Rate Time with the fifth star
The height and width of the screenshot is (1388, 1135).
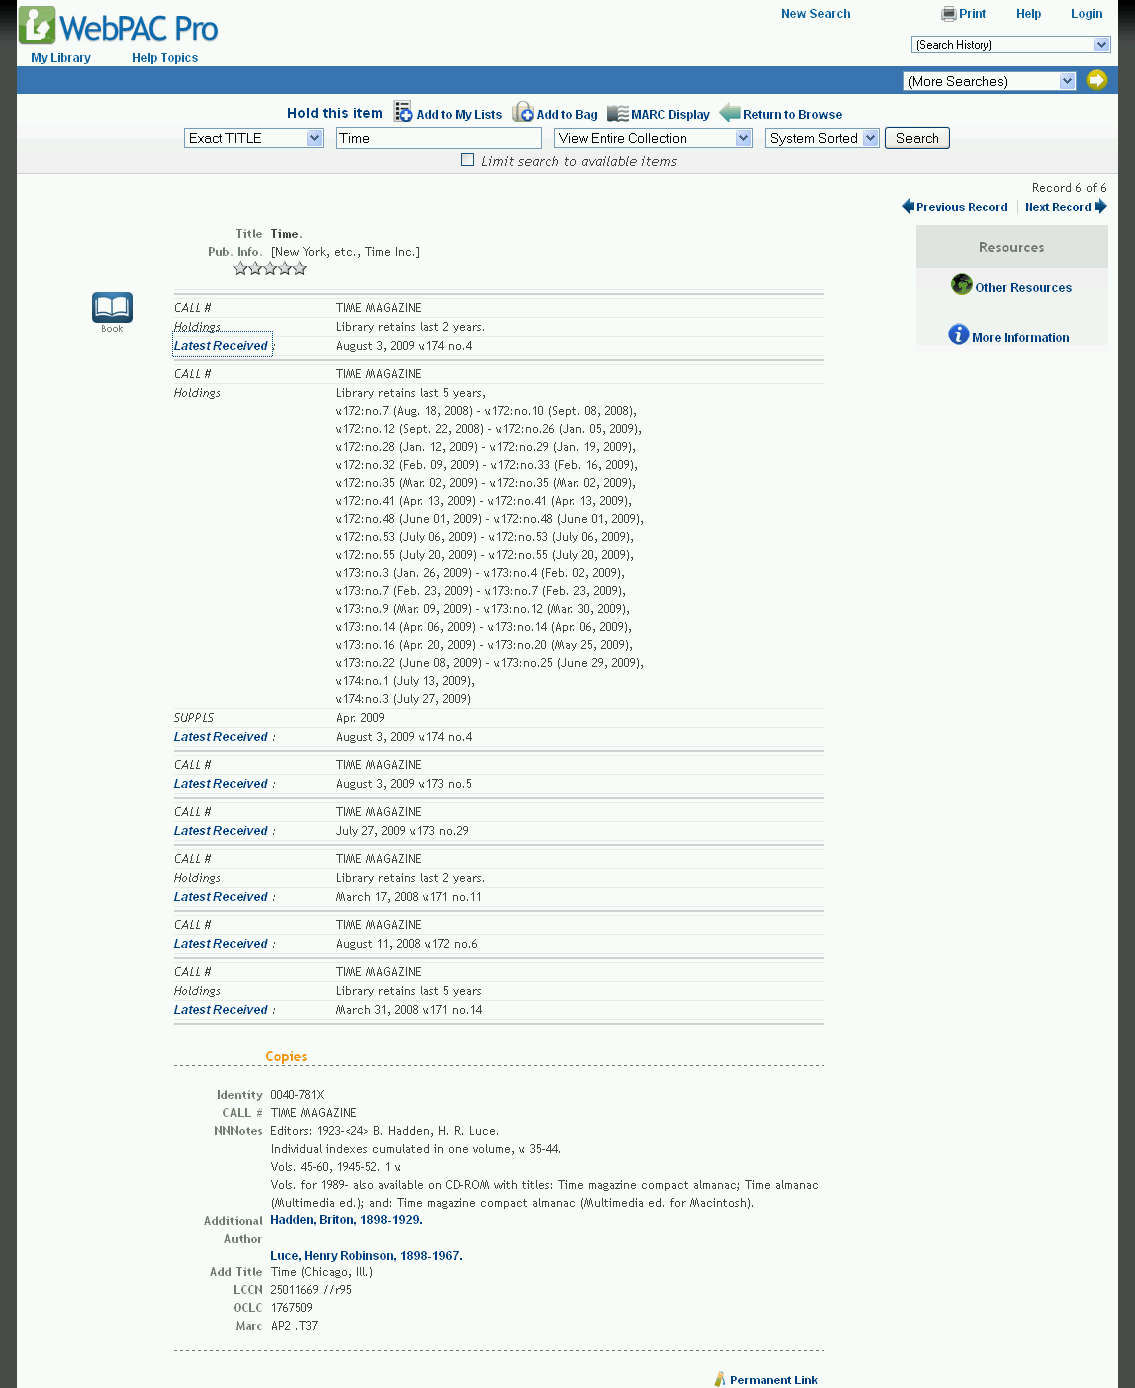300,268
